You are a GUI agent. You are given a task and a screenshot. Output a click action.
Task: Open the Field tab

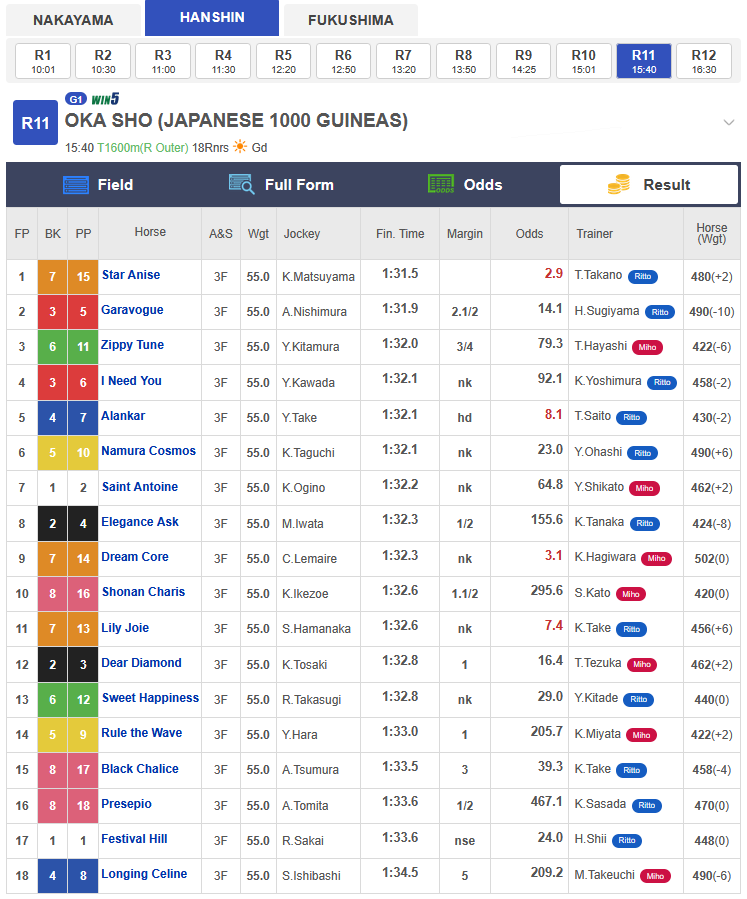97,185
